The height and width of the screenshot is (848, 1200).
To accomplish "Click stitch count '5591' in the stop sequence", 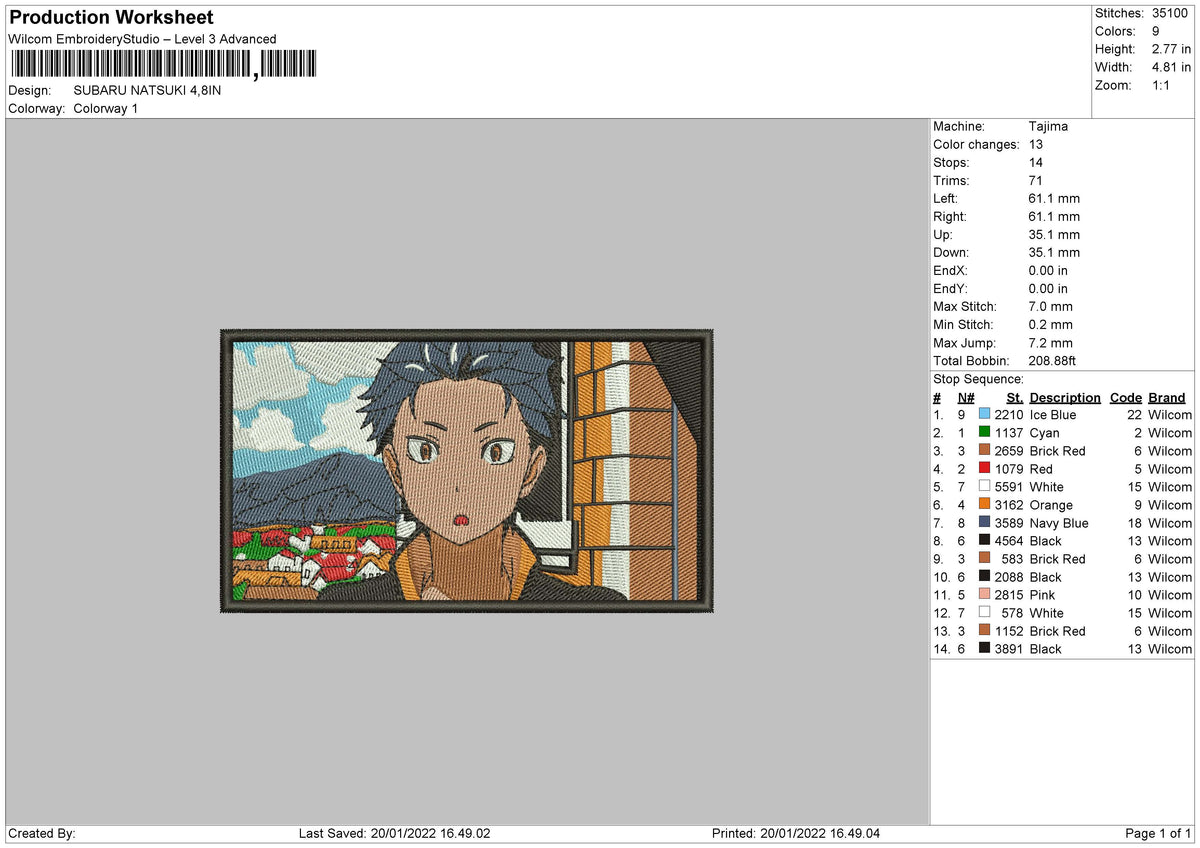I will point(1009,487).
